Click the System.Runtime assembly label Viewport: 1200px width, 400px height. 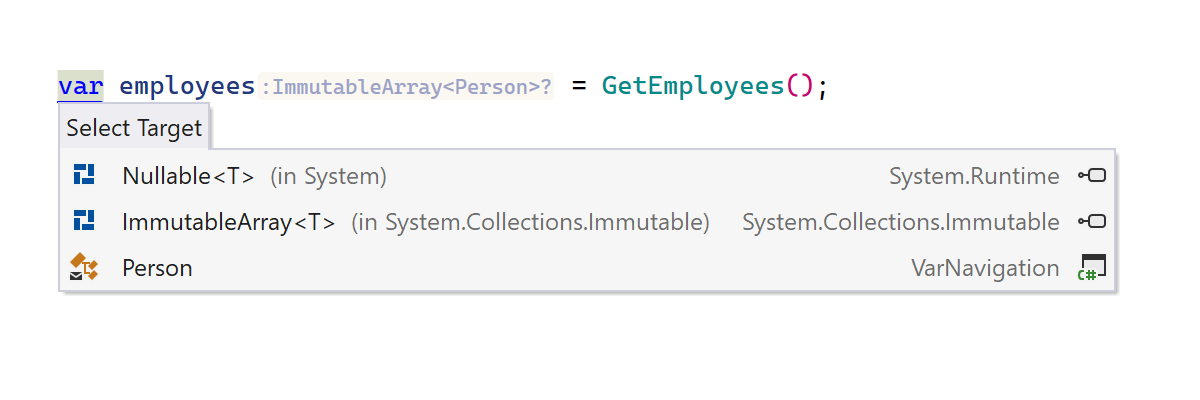pos(974,176)
